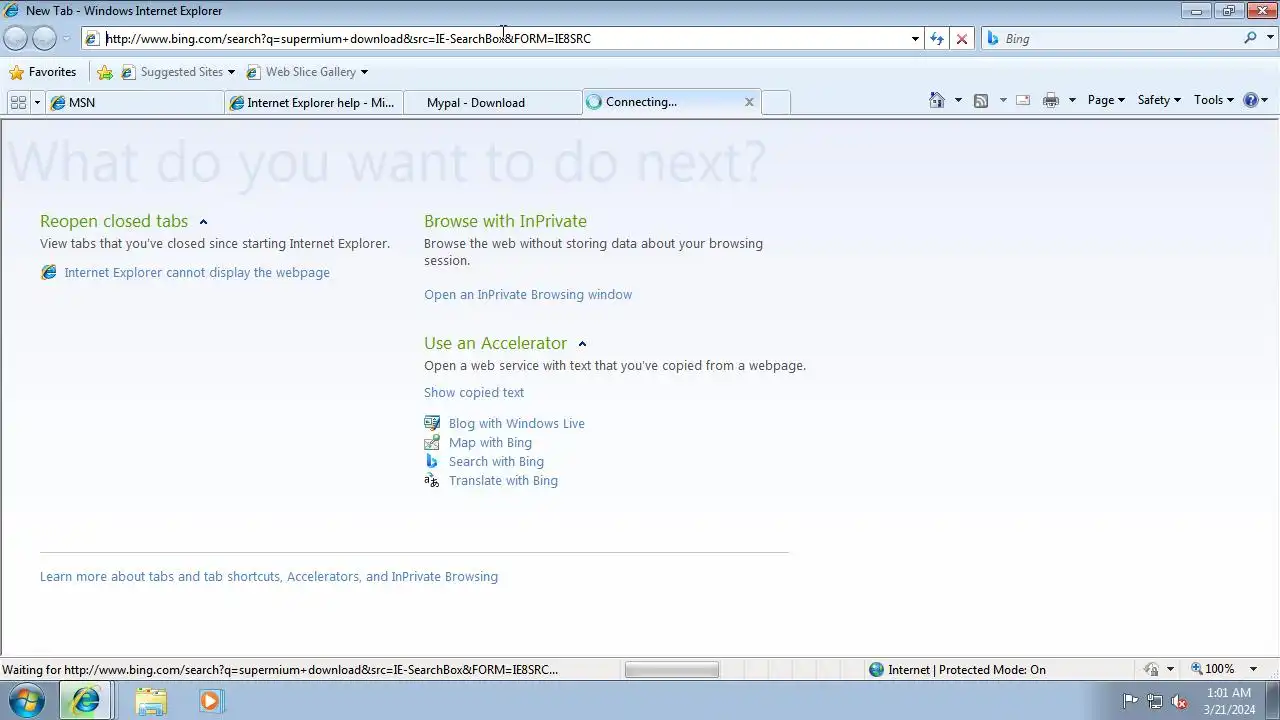Viewport: 1280px width, 720px height.
Task: Select Map with Bing accelerator
Action: click(490, 442)
